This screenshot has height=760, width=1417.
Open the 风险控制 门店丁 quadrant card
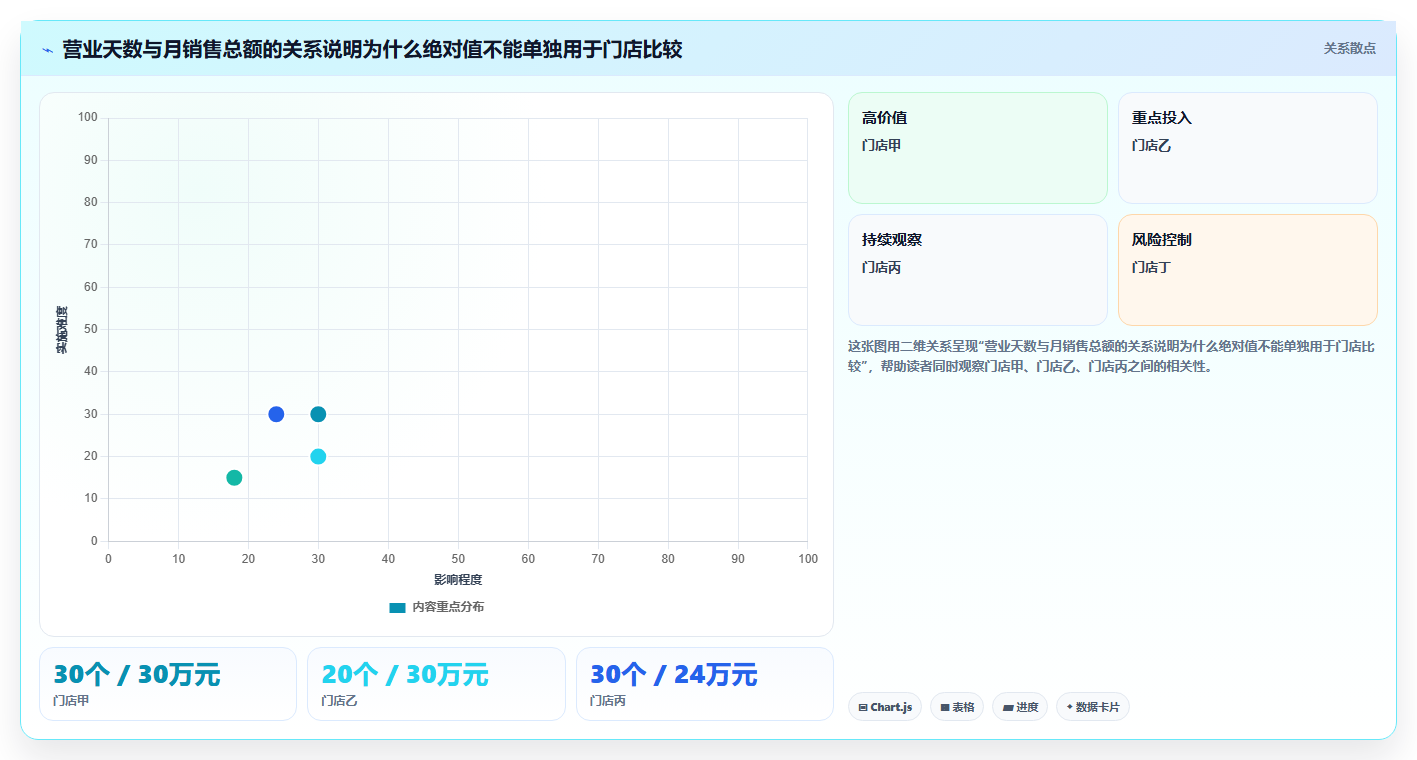pos(1248,270)
